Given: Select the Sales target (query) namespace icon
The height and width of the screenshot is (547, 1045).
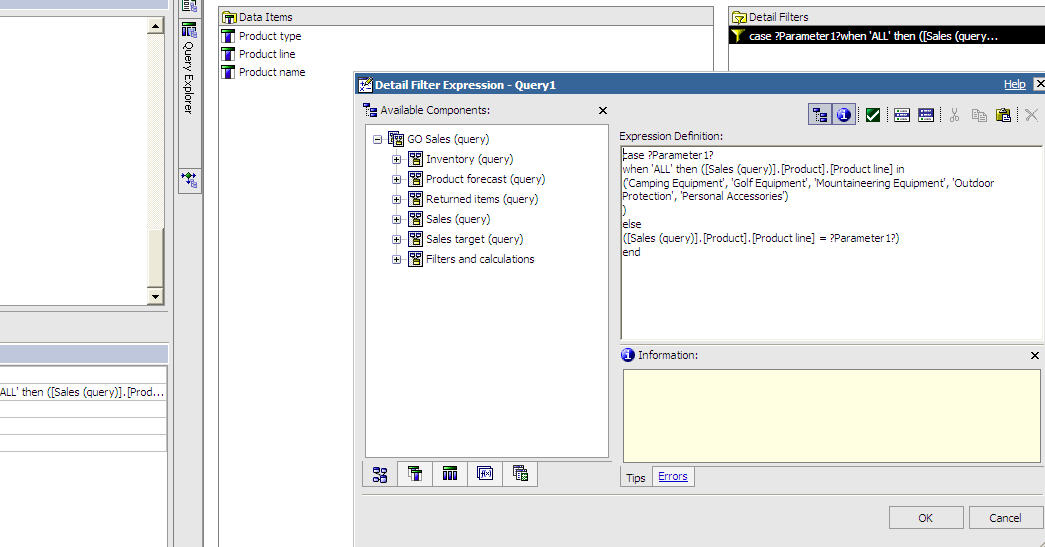Looking at the screenshot, I should tap(415, 239).
